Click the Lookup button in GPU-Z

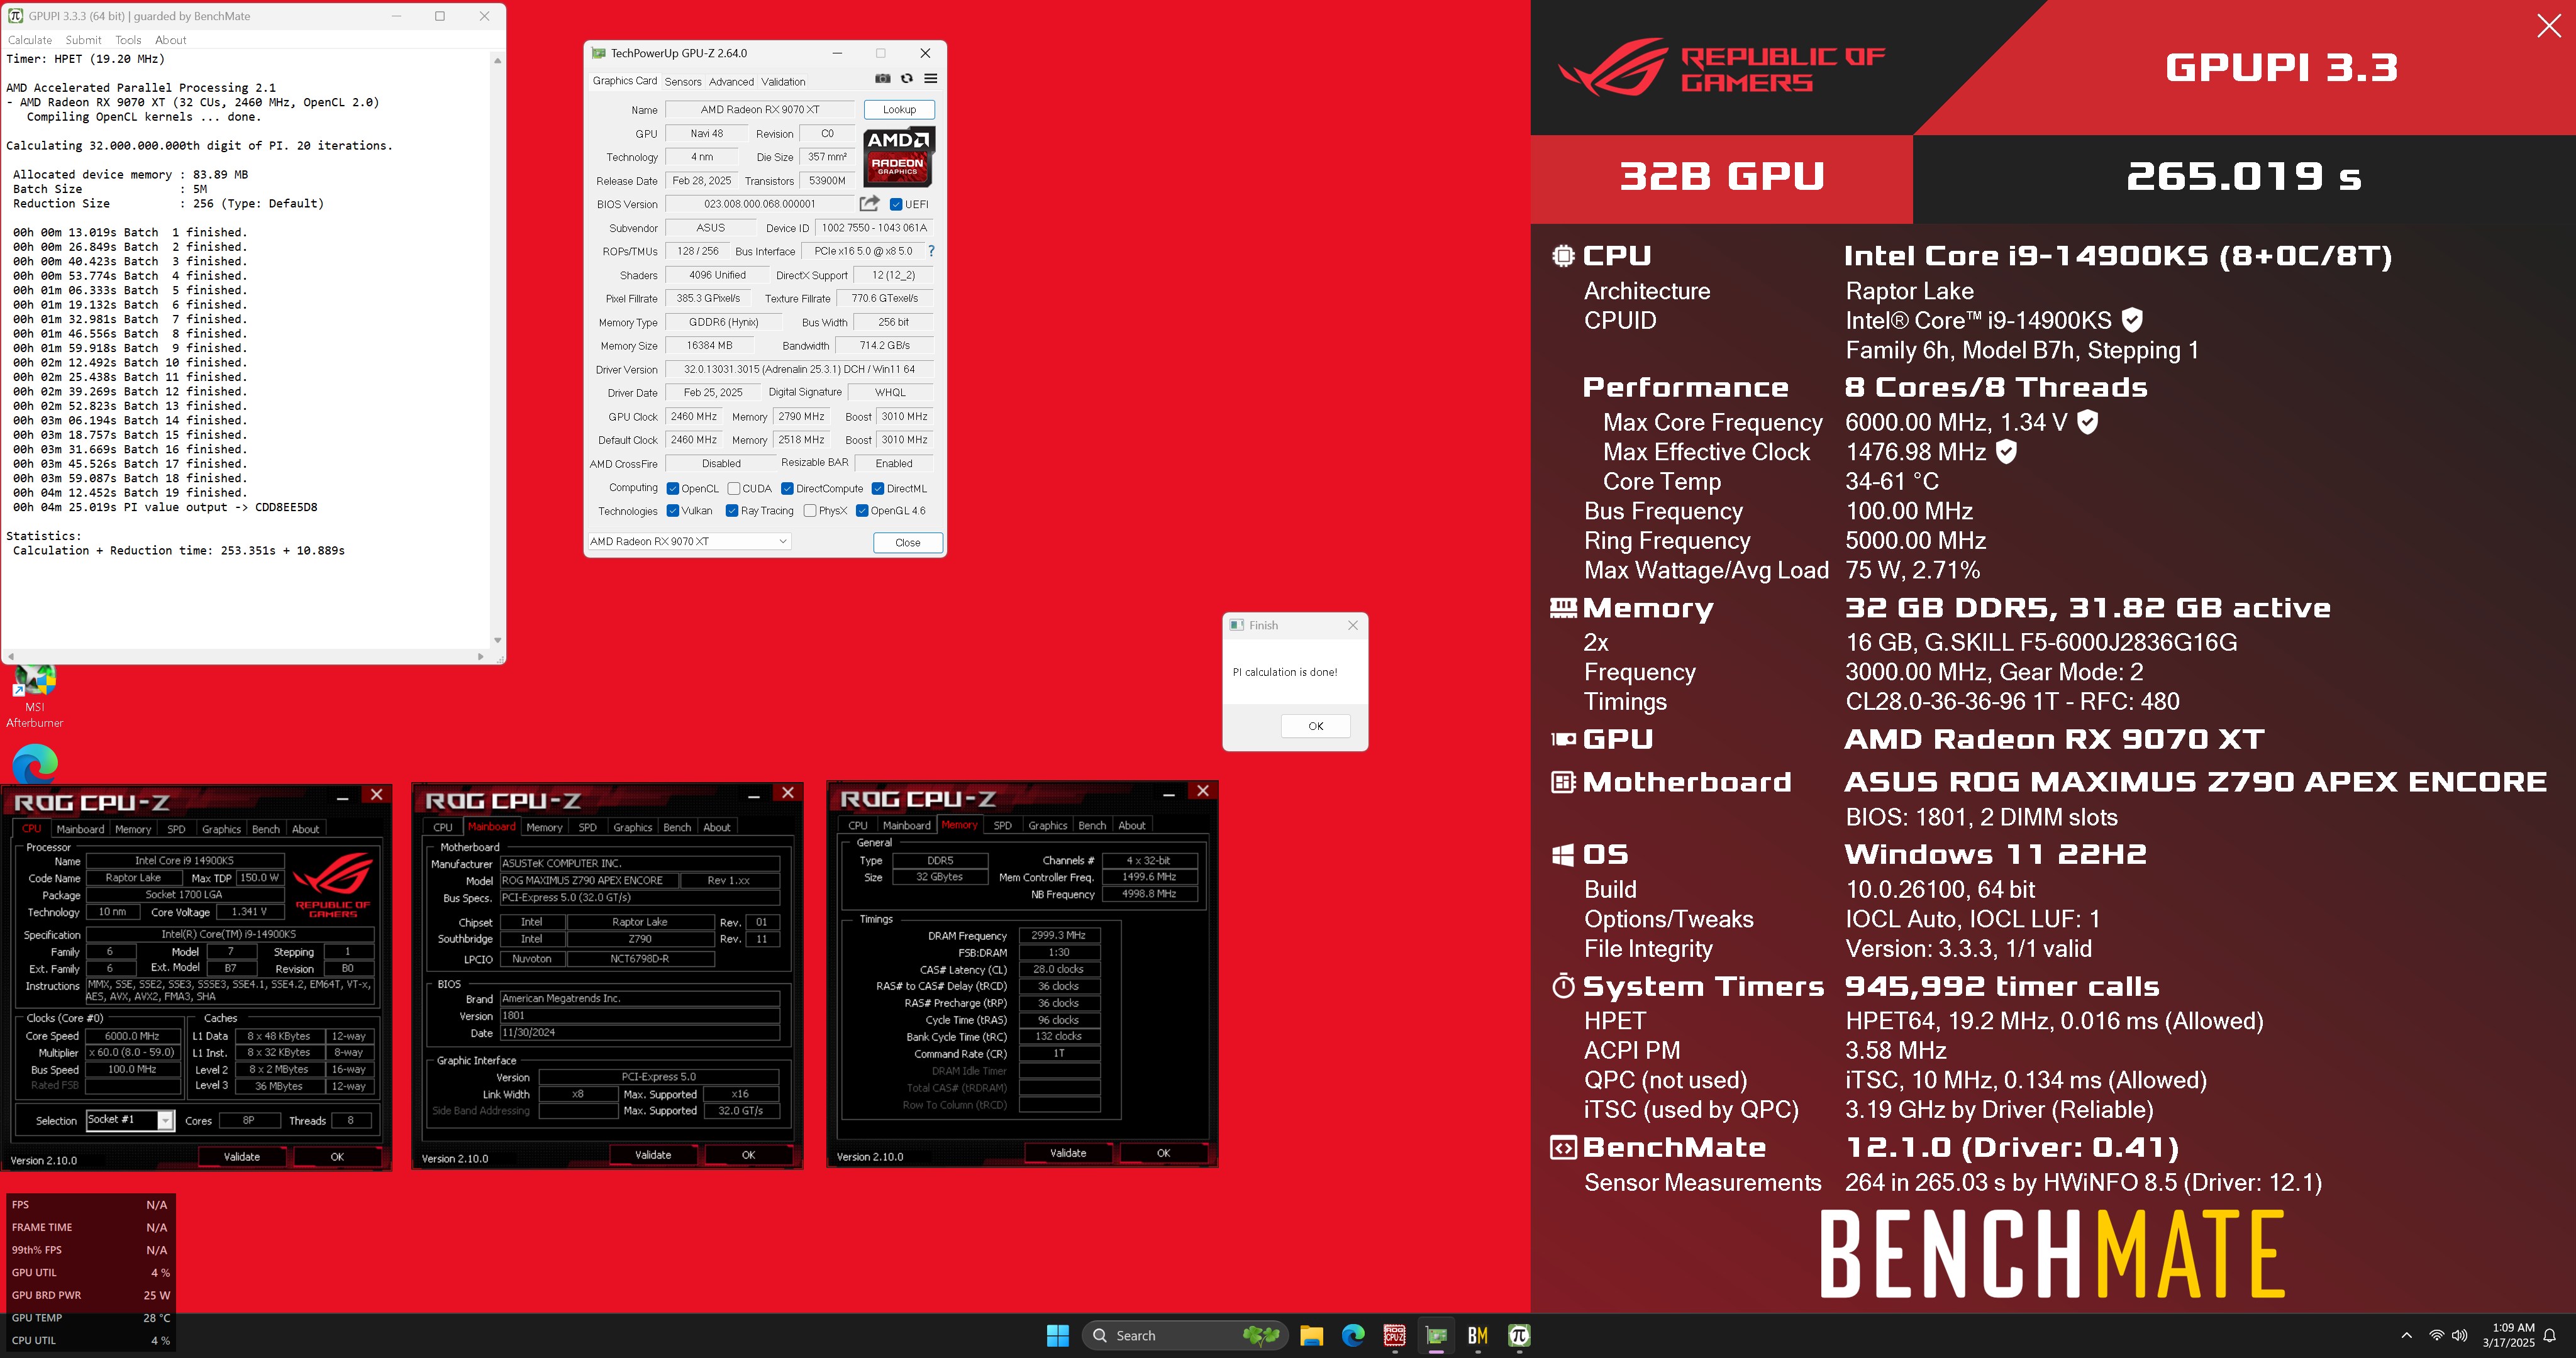coord(899,110)
